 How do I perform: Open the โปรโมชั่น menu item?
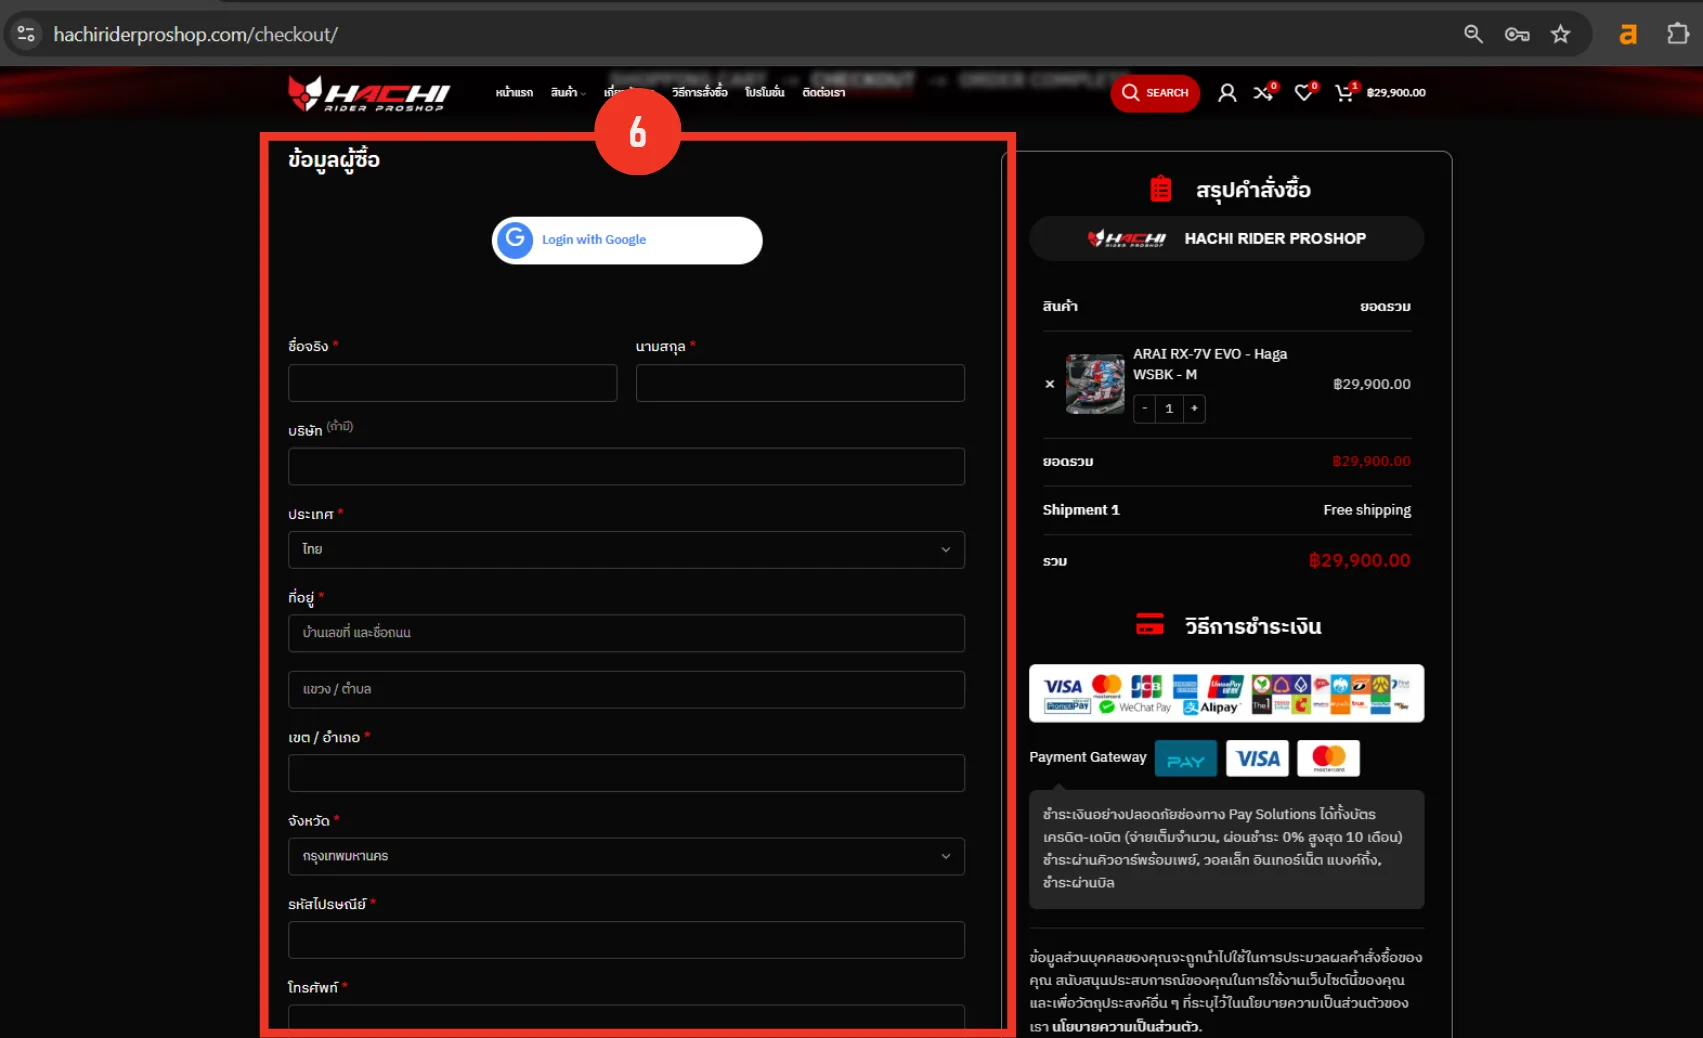pos(764,93)
